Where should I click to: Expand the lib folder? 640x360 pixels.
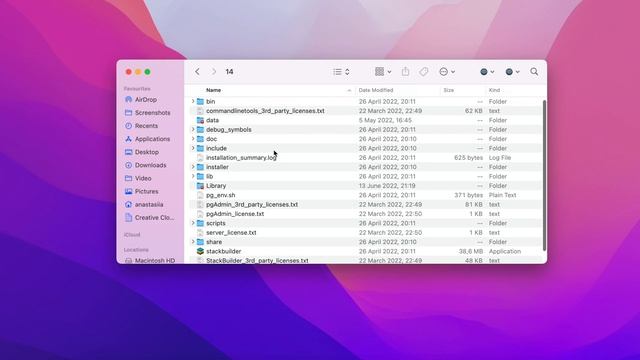193,176
